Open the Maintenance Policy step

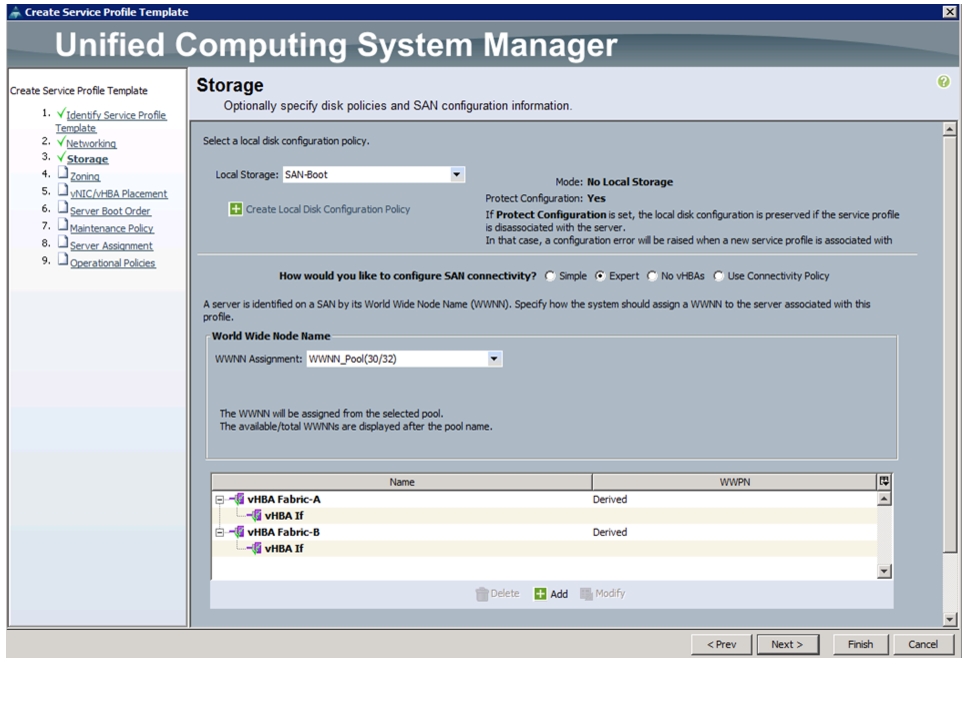coord(112,228)
